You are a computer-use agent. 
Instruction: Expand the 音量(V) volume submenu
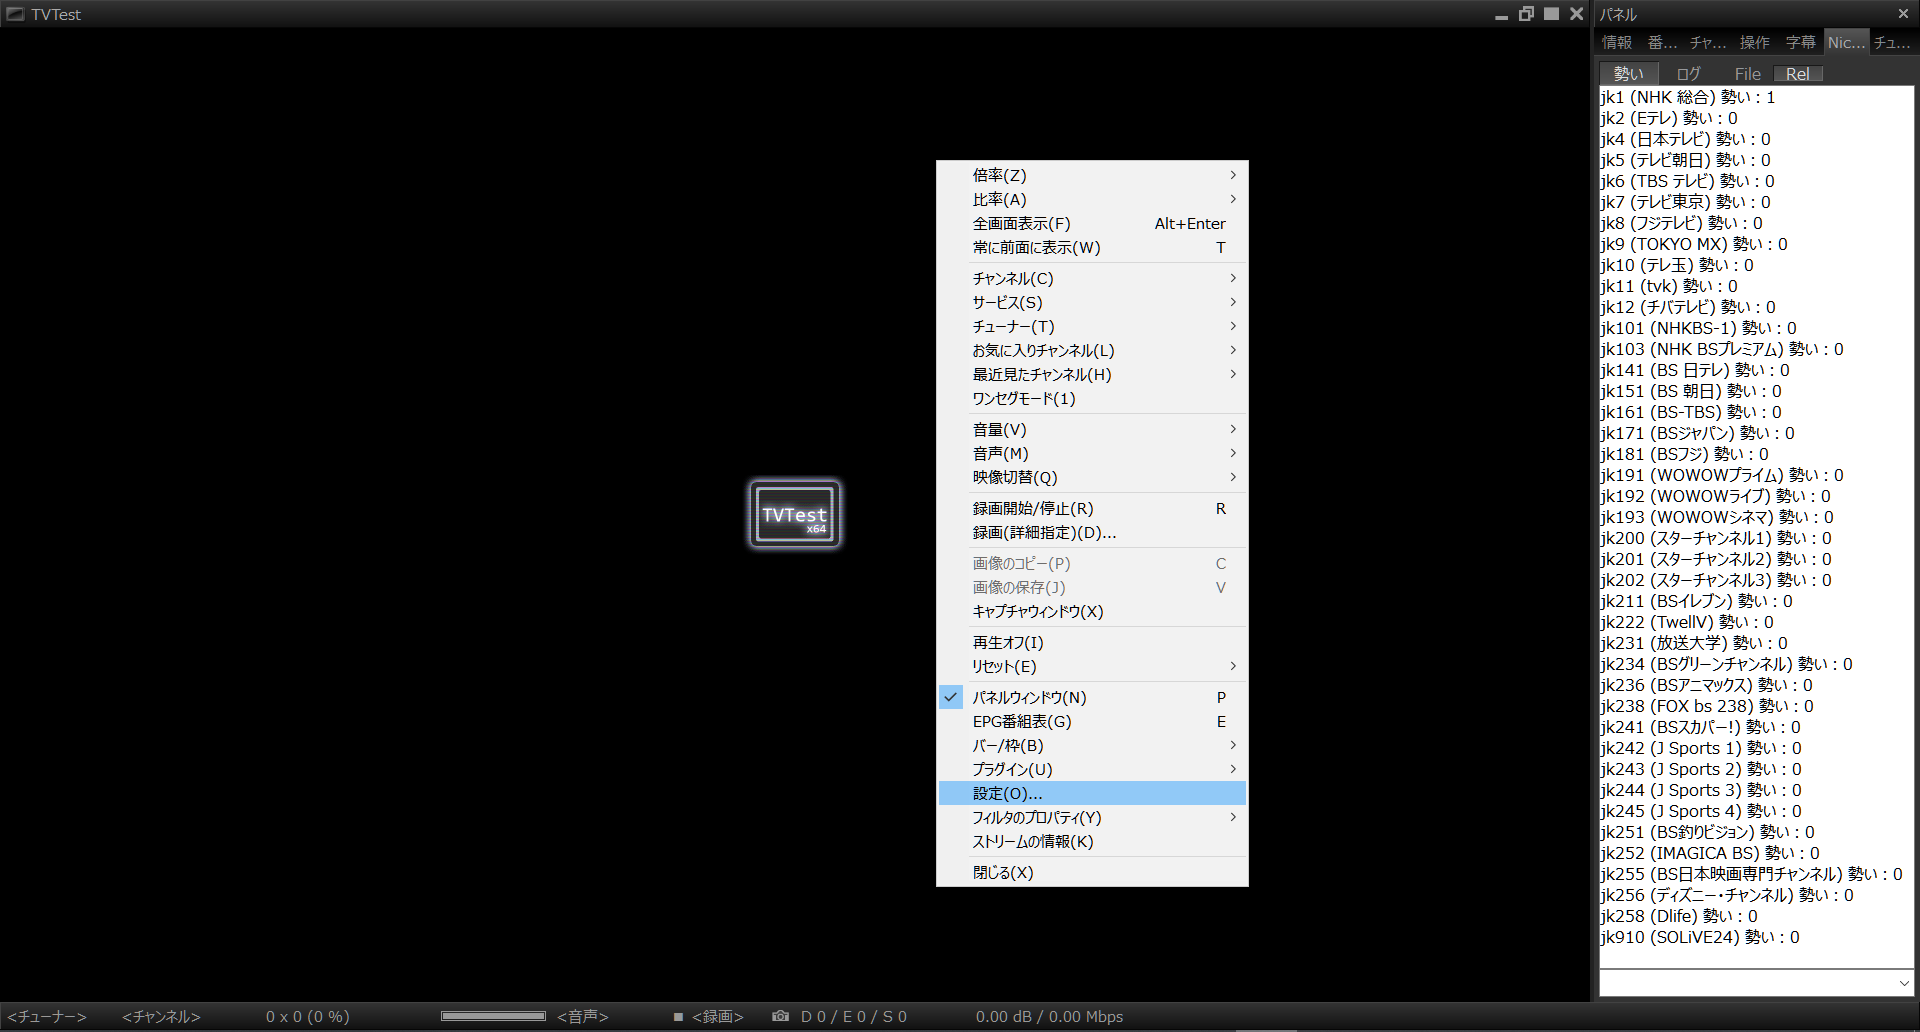pos(1092,429)
